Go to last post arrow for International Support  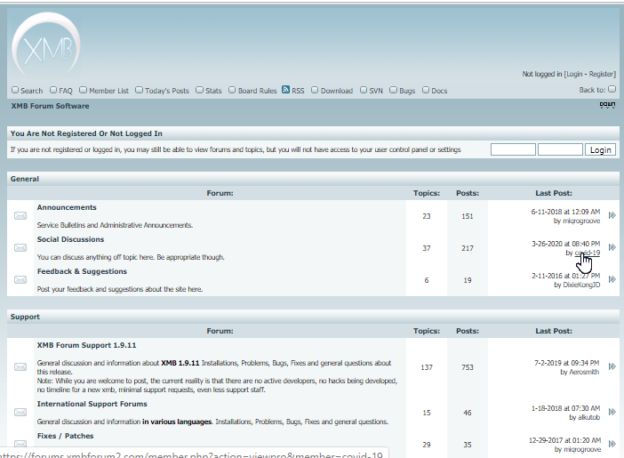tap(612, 412)
